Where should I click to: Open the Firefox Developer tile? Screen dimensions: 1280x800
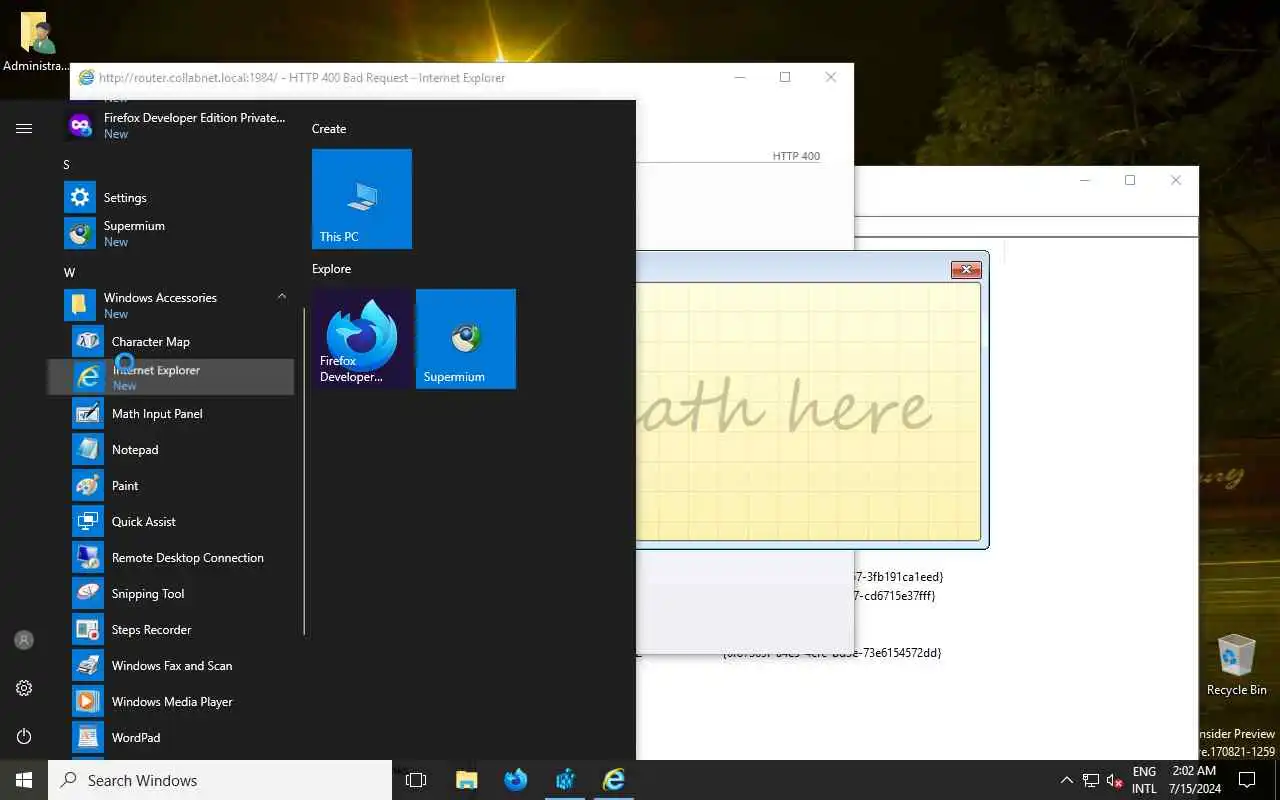(x=362, y=339)
